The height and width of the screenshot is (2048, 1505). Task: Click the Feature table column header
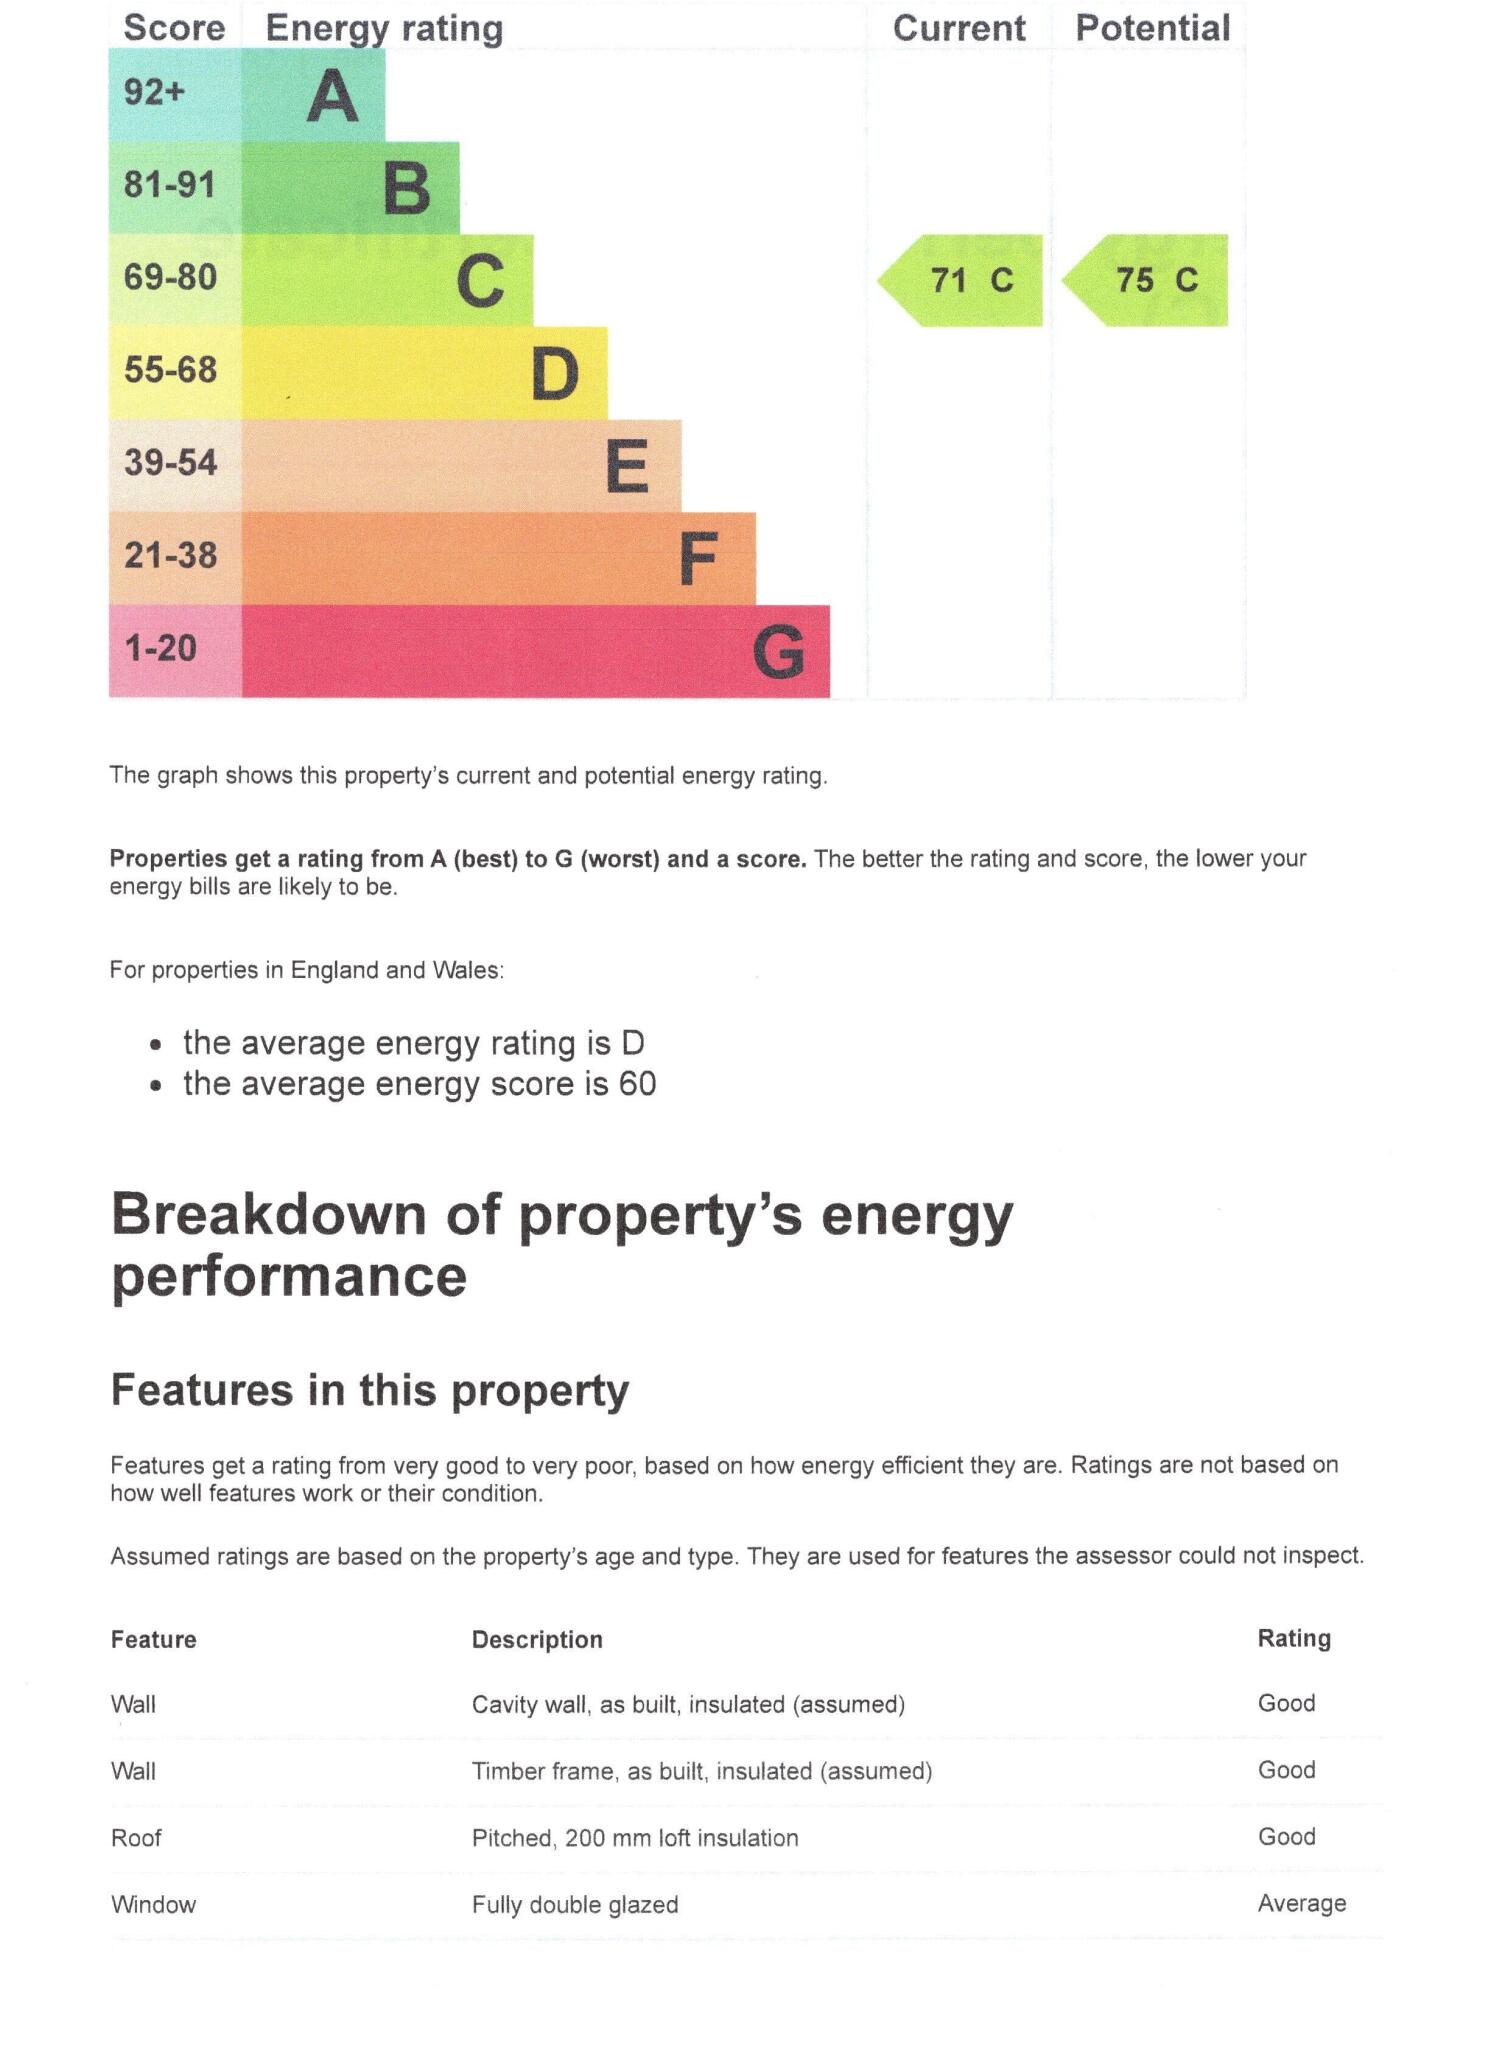(153, 1639)
